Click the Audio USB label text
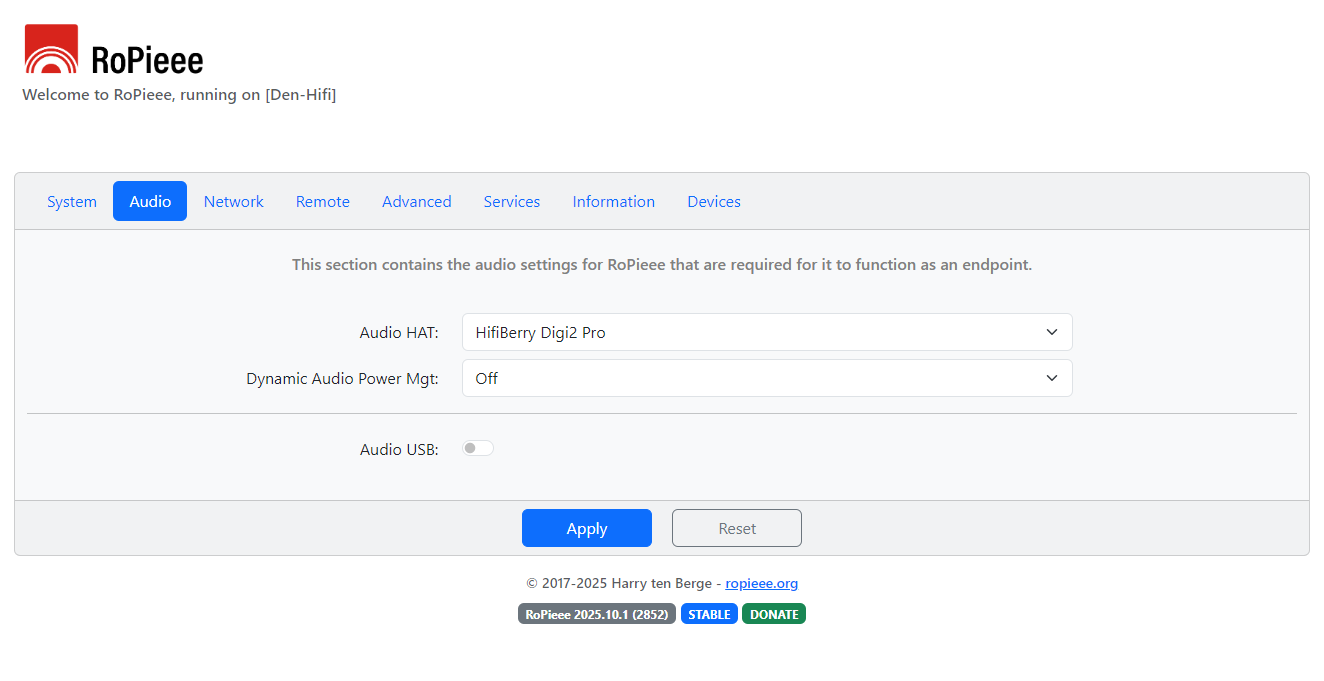Image resolution: width=1324 pixels, height=681 pixels. [x=399, y=450]
